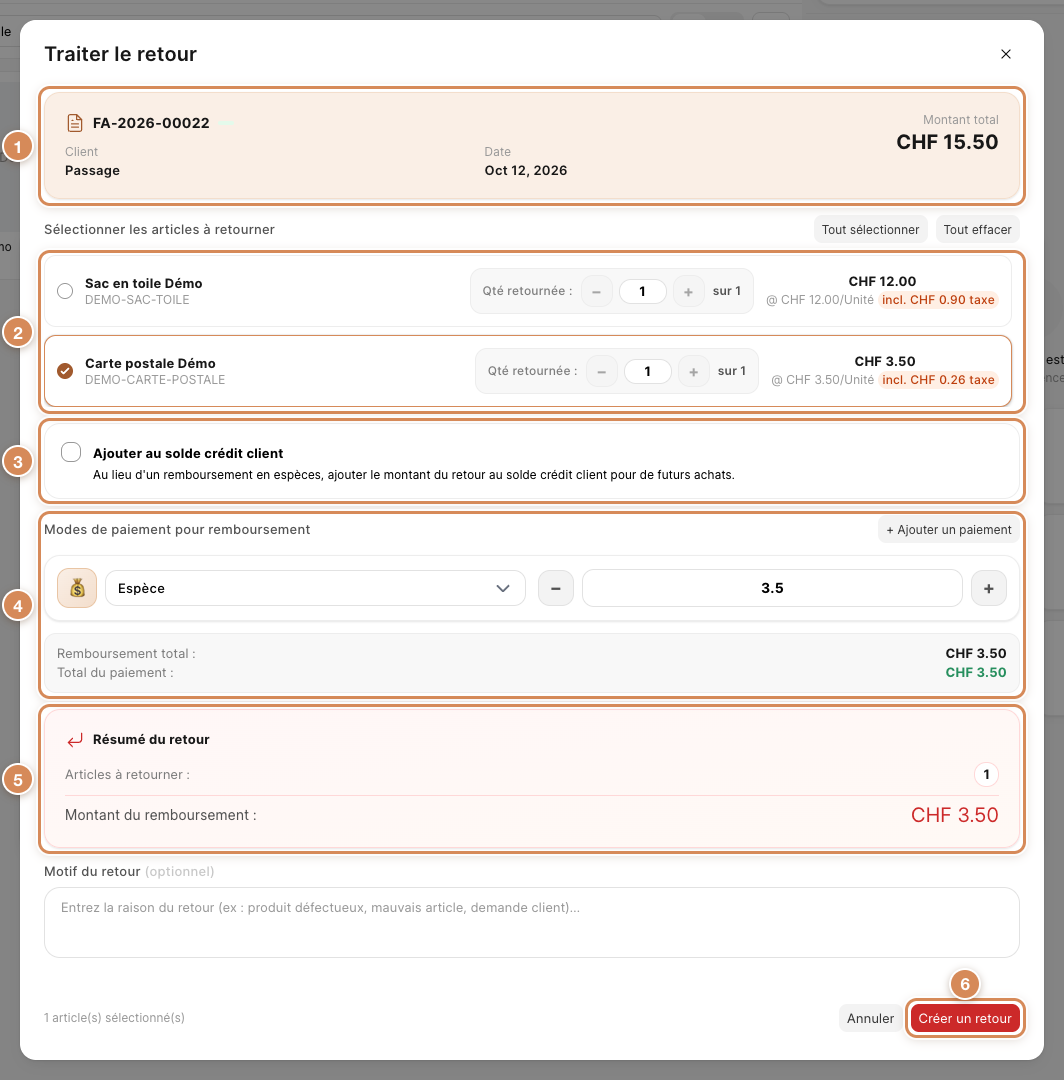Click the incl. CHF 0.90 taxe badge
This screenshot has width=1064, height=1080.
(x=938, y=300)
